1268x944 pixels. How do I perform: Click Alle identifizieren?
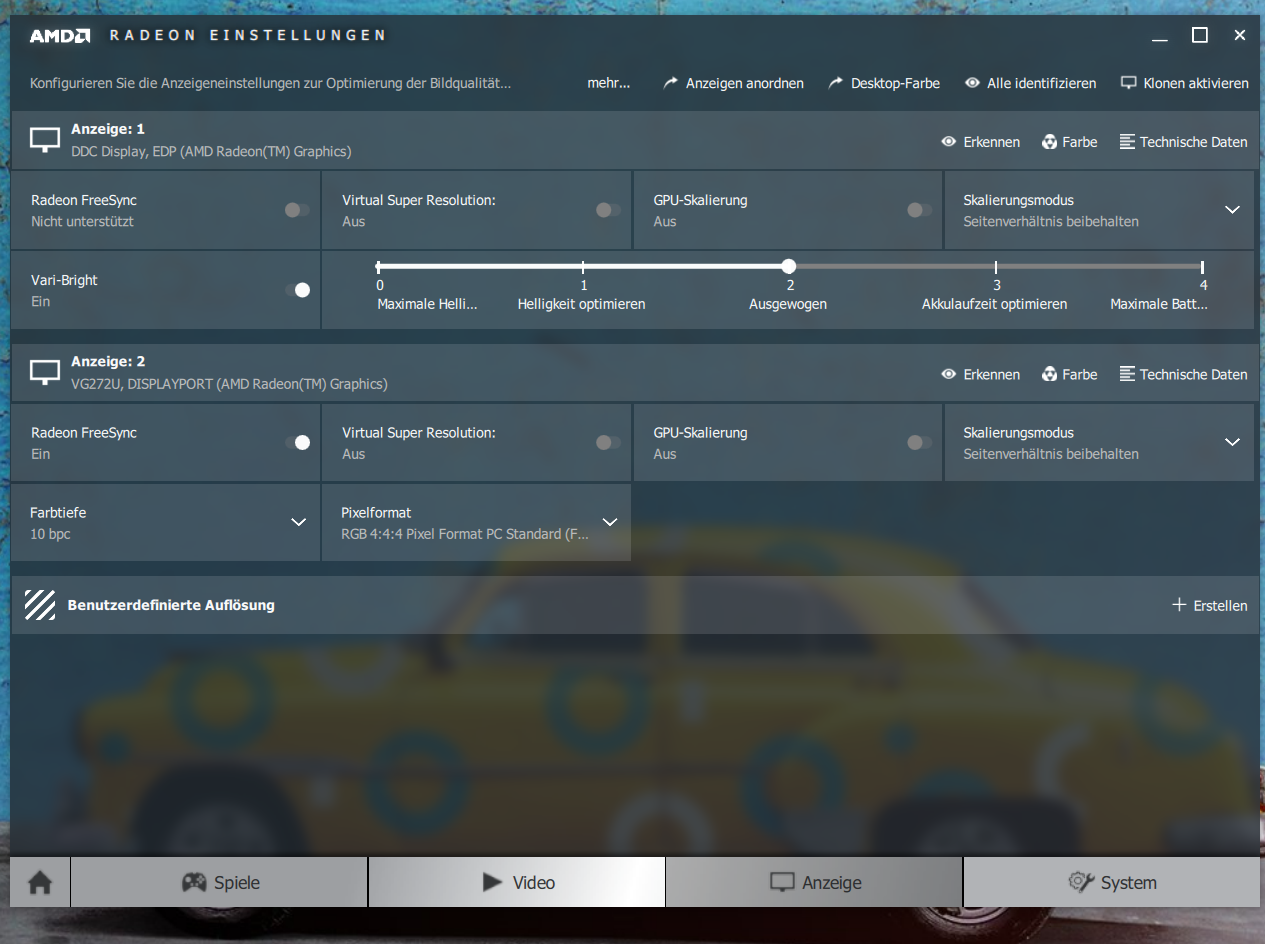click(1030, 83)
